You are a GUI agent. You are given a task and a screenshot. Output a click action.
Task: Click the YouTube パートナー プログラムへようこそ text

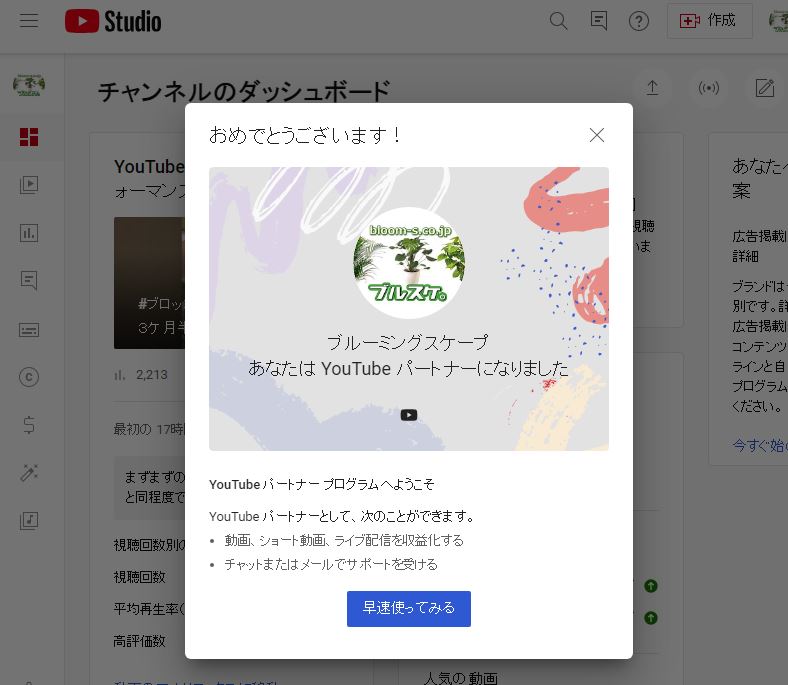click(x=322, y=484)
